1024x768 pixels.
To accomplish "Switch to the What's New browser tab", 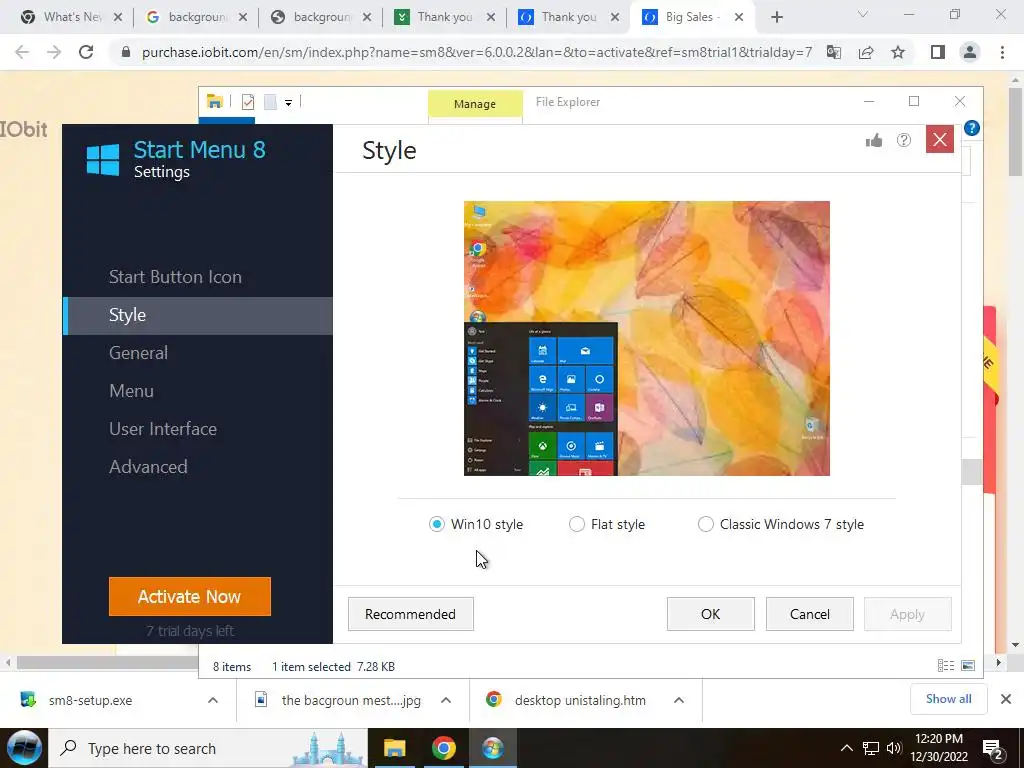I will click(x=71, y=17).
